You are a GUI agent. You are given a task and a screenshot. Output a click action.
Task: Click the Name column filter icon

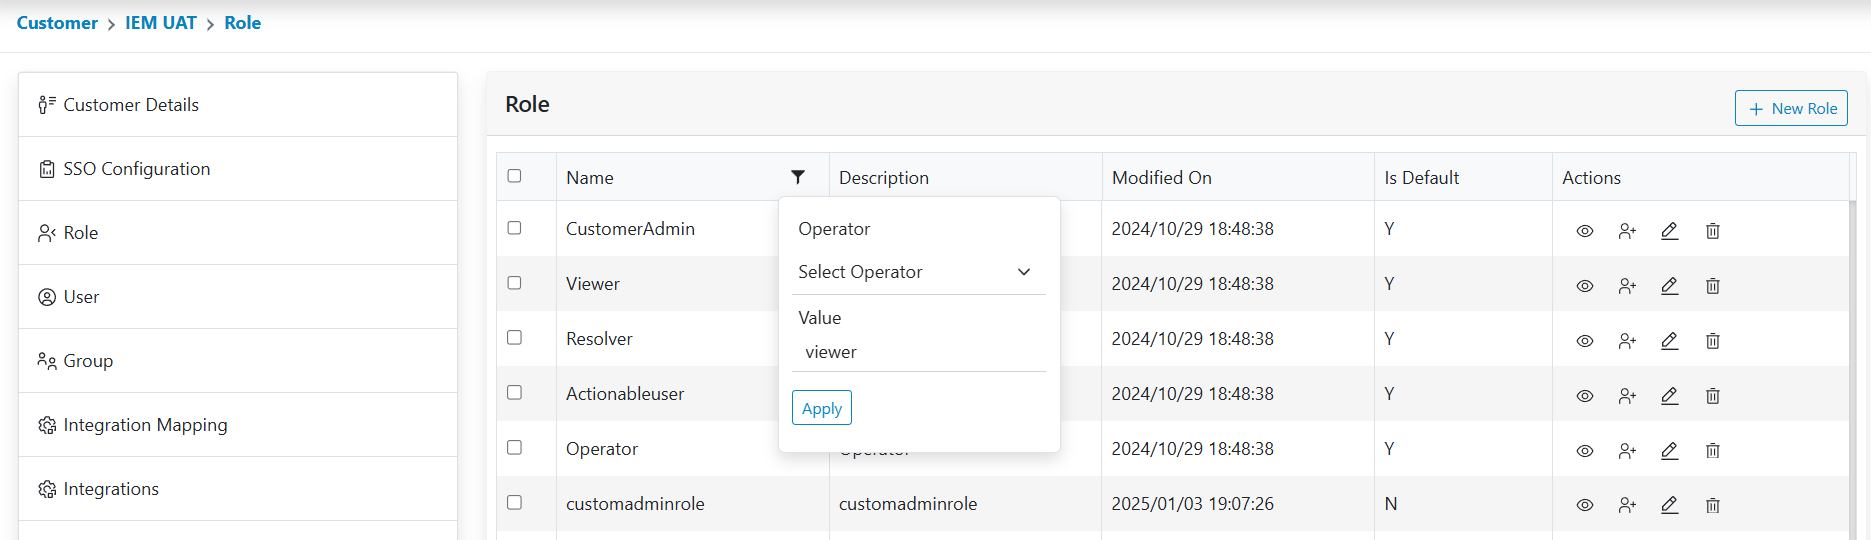[798, 177]
